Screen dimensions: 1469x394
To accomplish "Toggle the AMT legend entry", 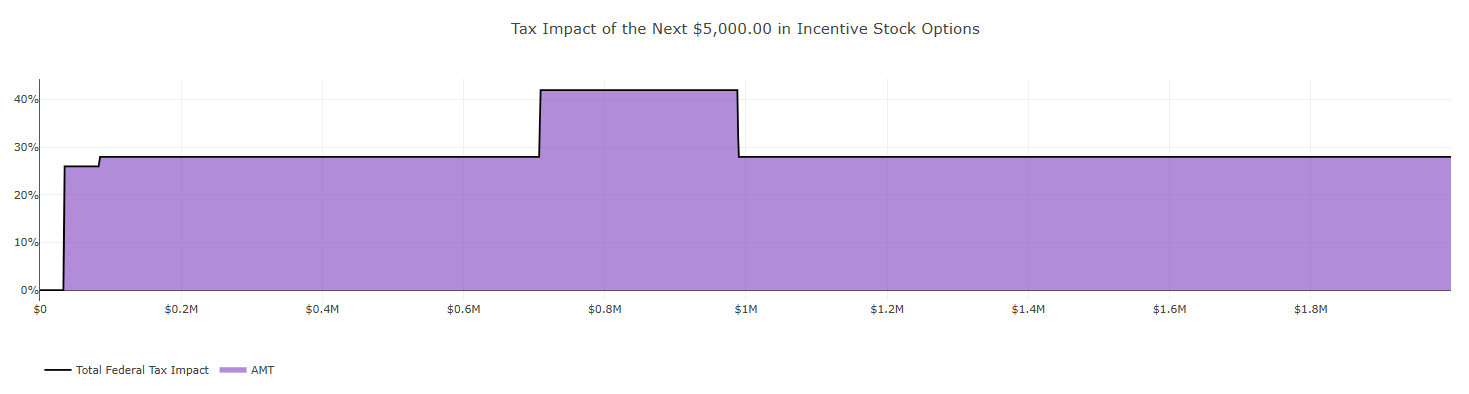I will [x=247, y=370].
